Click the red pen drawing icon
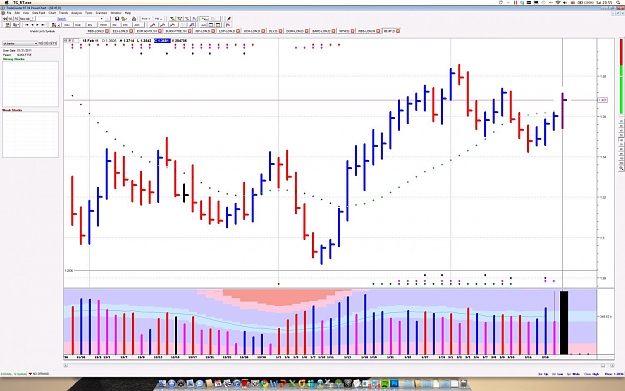The image size is (625, 391). coord(229,19)
